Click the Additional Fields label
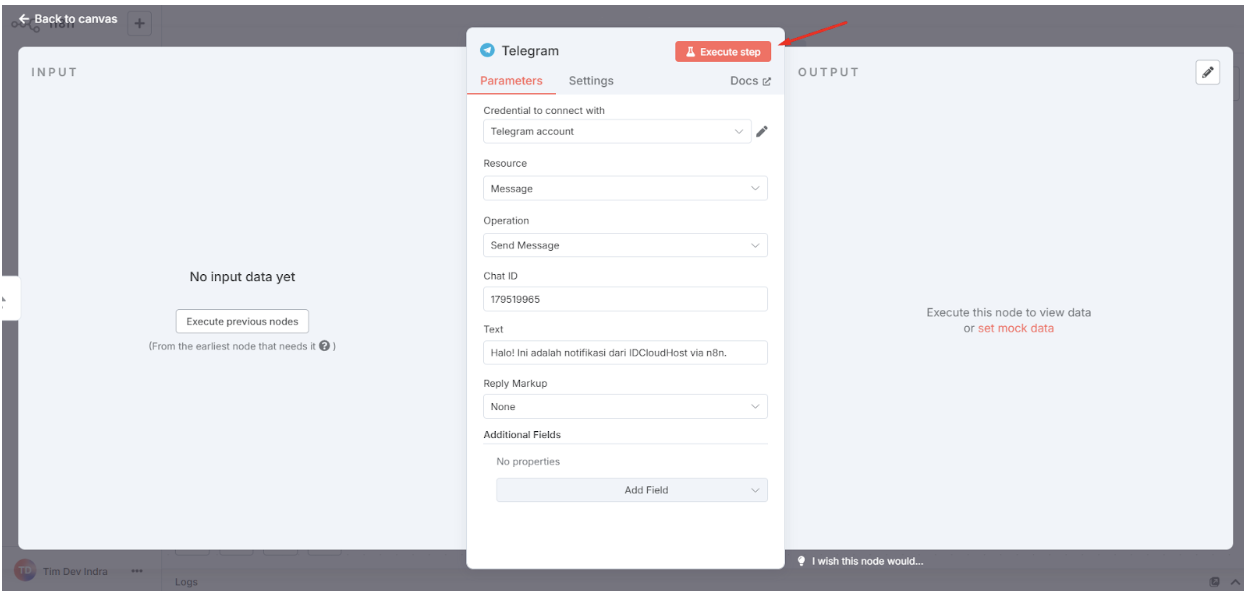Viewport: 1244px width, 596px height. tap(522, 435)
